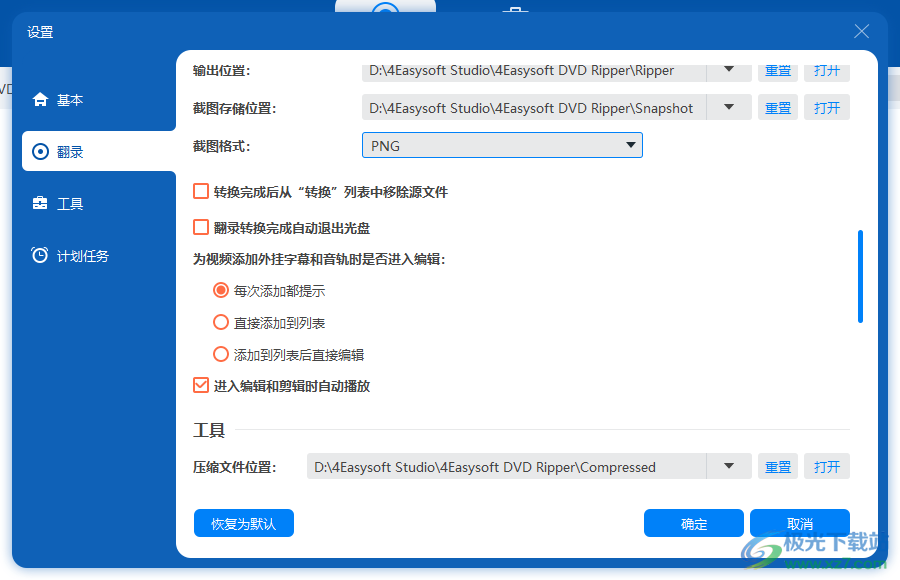The image size is (900, 580).
Task: Click the 工具 section heading
Action: point(209,430)
